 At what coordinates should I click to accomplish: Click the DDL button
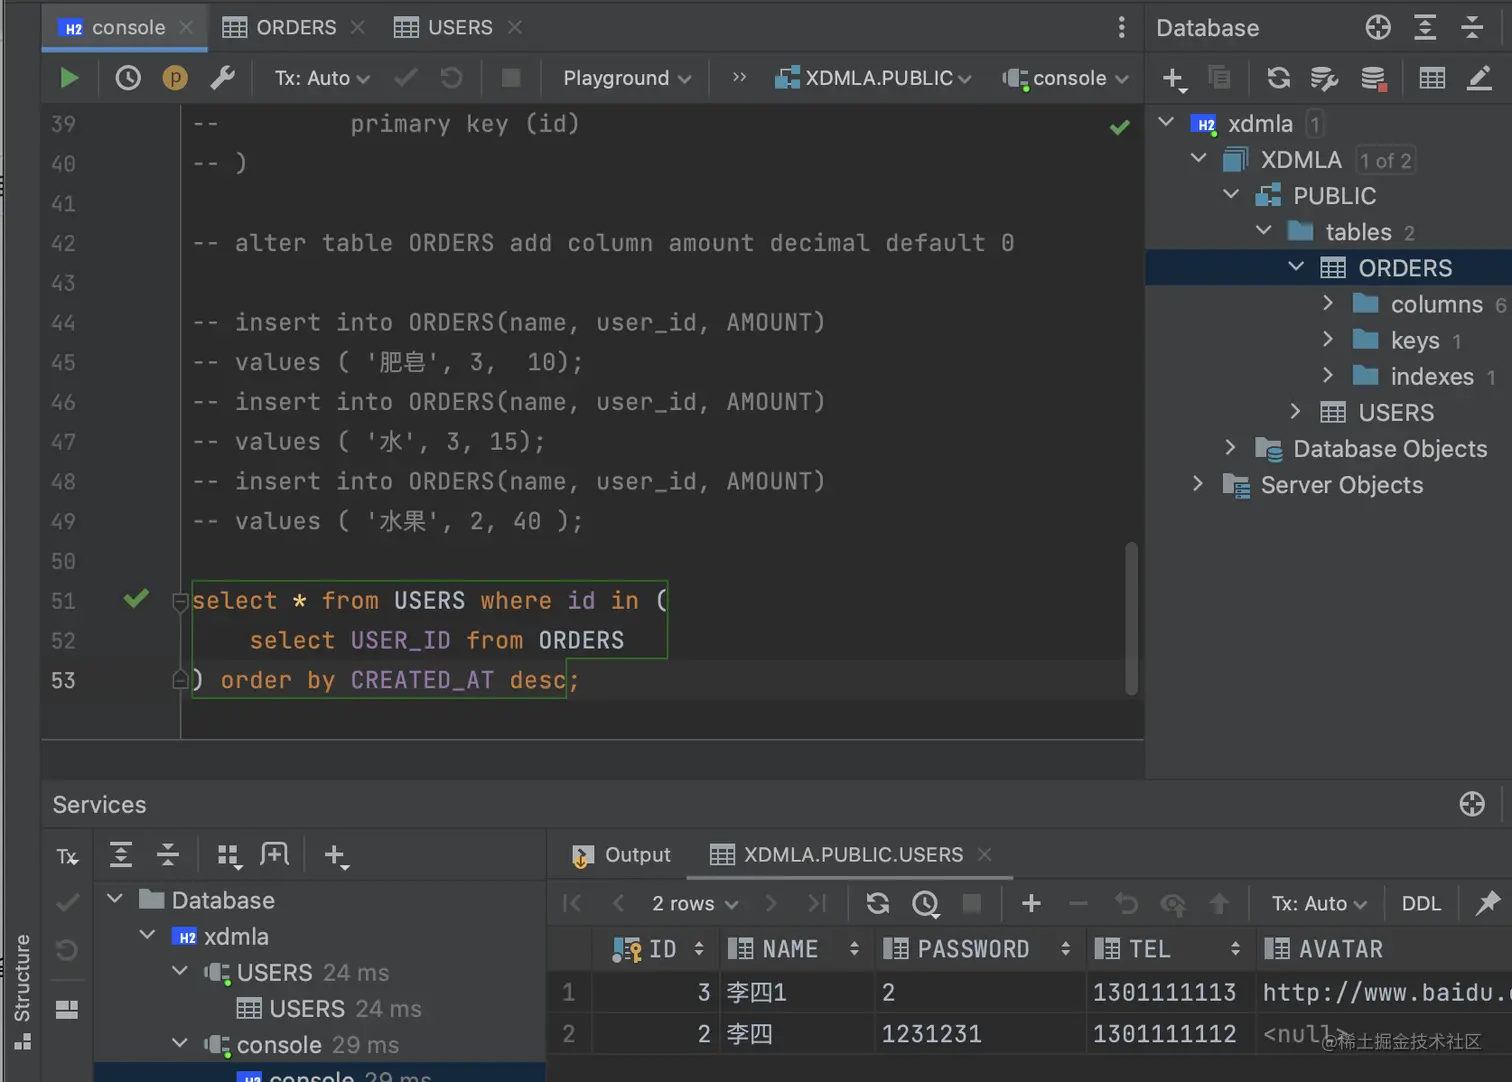tap(1421, 904)
